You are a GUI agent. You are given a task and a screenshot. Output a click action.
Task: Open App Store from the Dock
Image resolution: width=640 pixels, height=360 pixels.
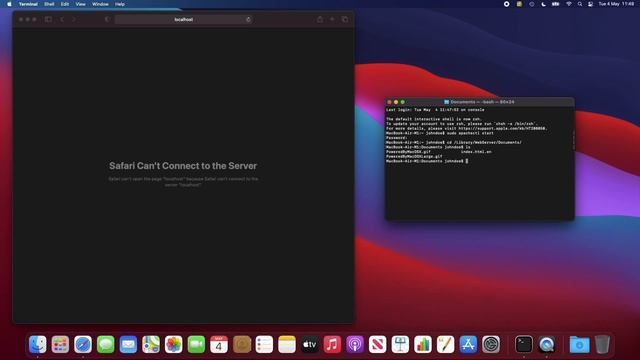468,344
